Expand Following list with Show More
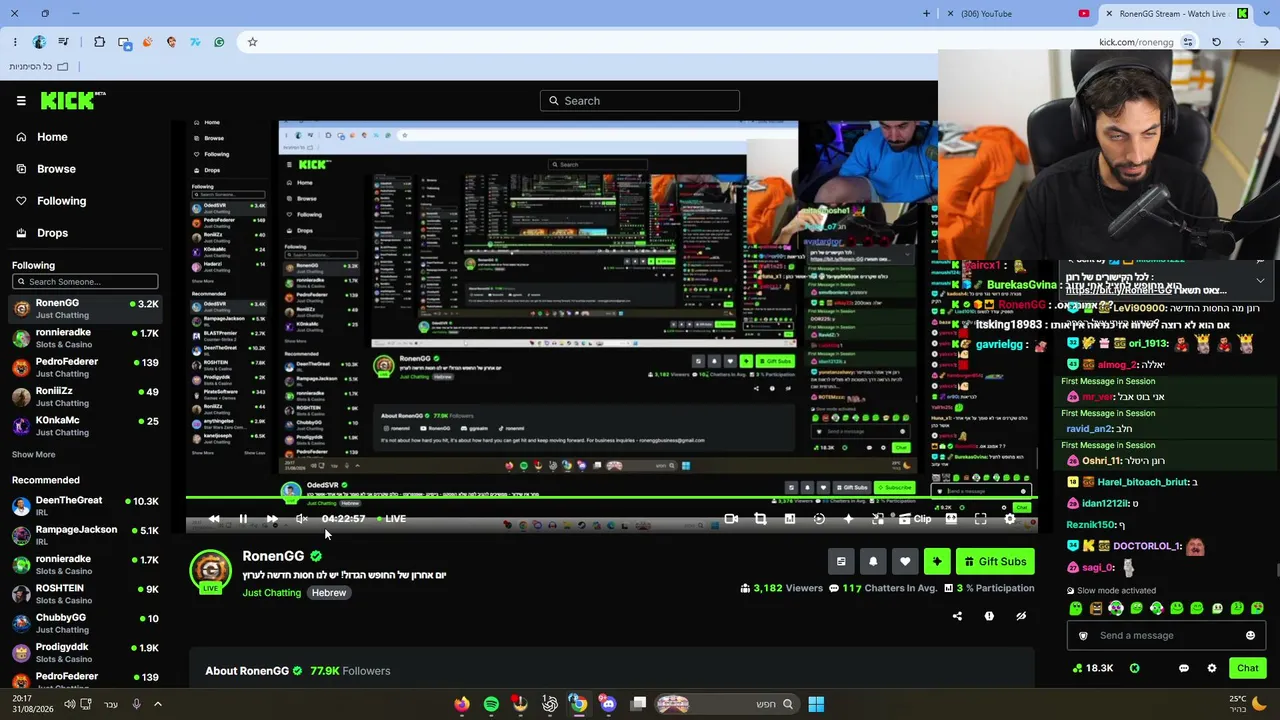The height and width of the screenshot is (720, 1280). tap(33, 455)
